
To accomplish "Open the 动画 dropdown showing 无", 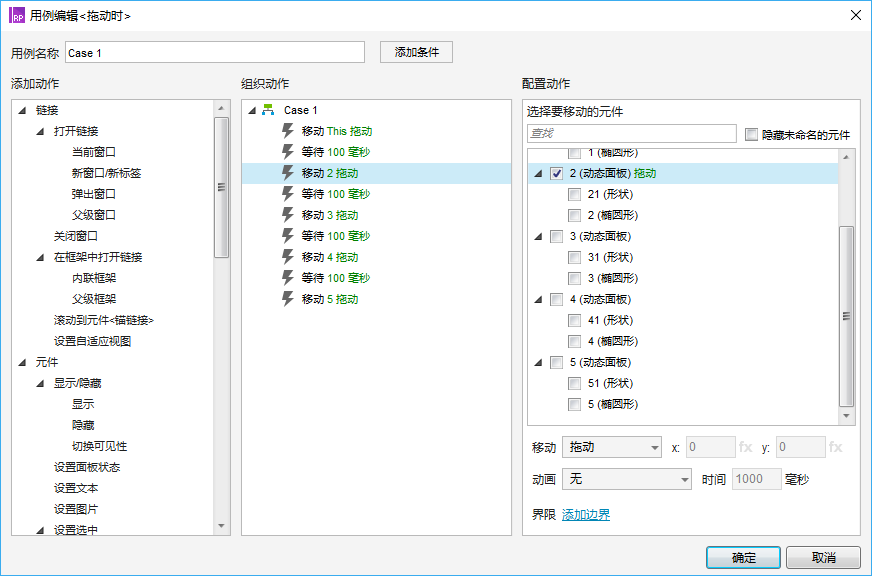I will coord(626,479).
